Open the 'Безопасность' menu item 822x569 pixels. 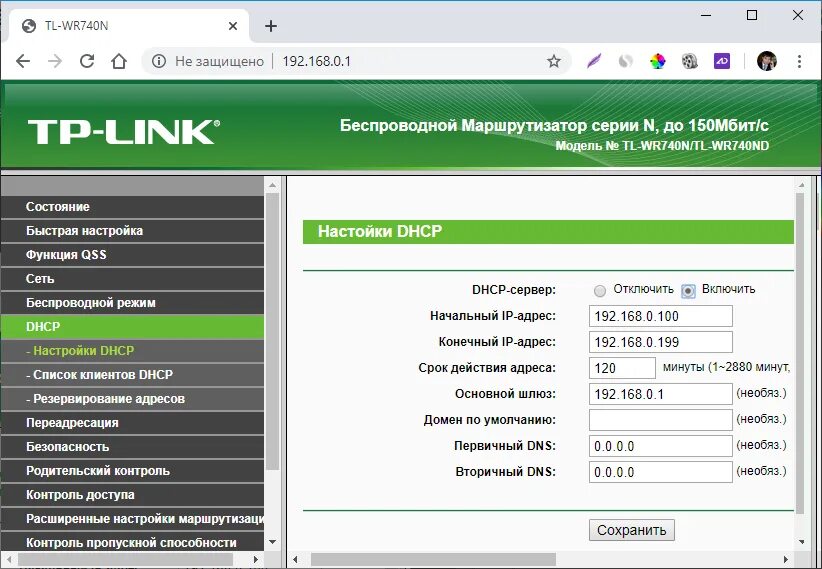point(132,447)
